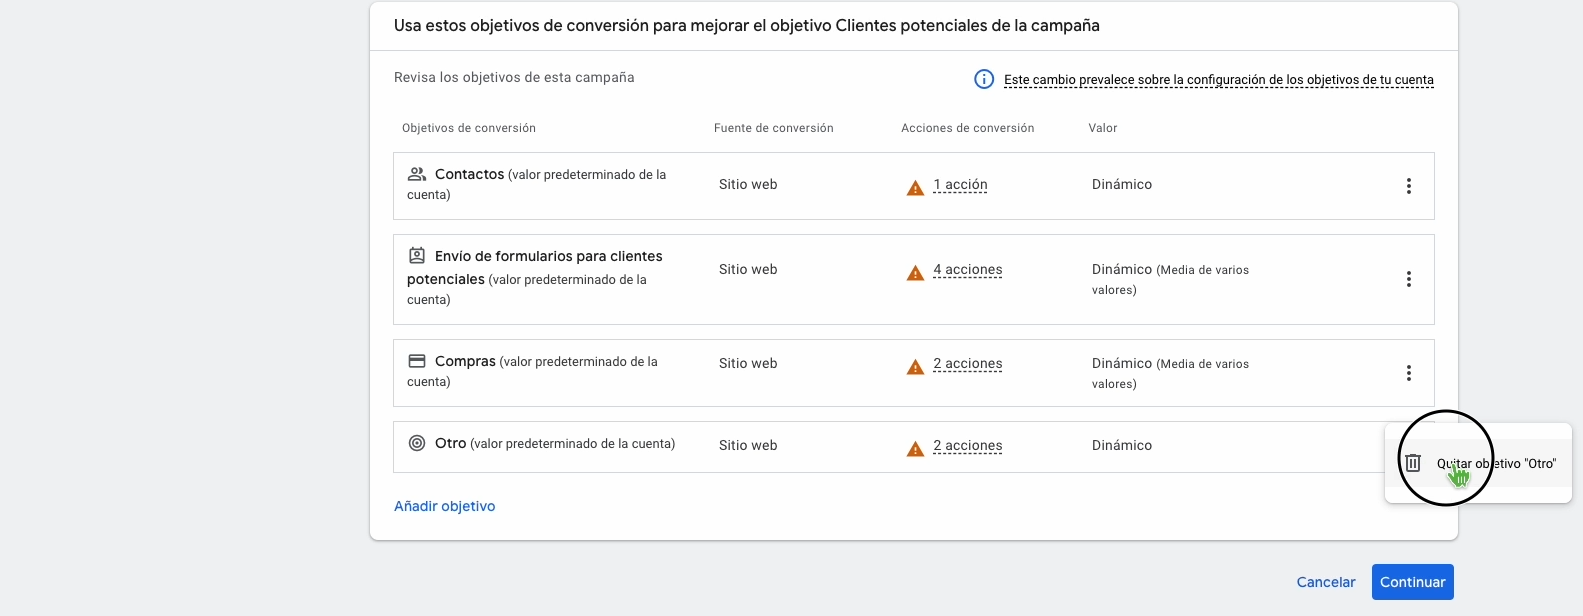Viewport: 1583px width, 616px height.
Task: Click "2 acciones" link in Compras row
Action: click(x=967, y=364)
